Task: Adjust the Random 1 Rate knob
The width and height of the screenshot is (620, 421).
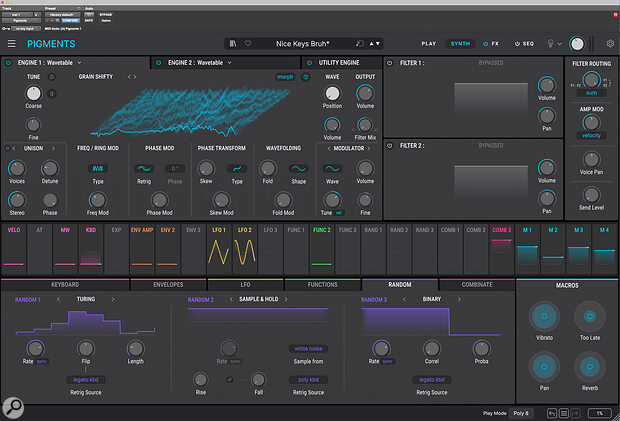Action: click(x=35, y=348)
